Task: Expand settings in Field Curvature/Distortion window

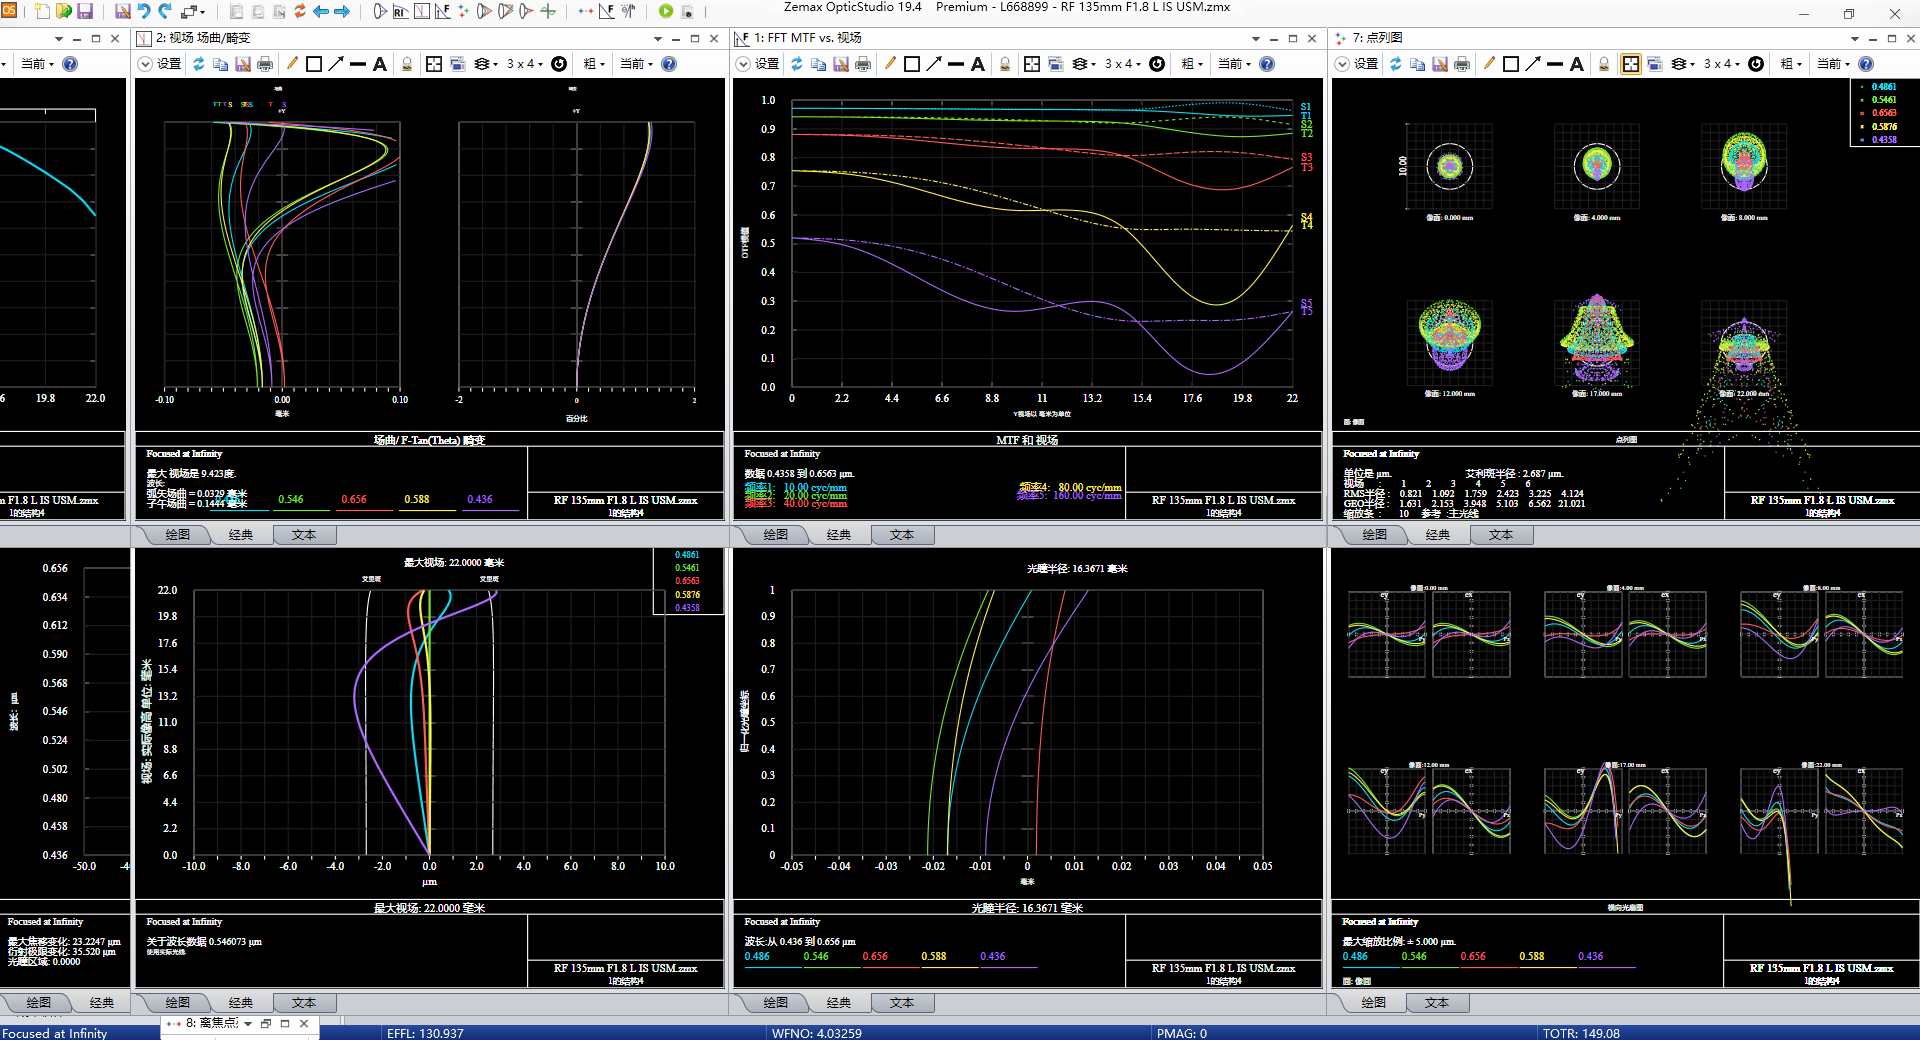Action: tap(160, 64)
